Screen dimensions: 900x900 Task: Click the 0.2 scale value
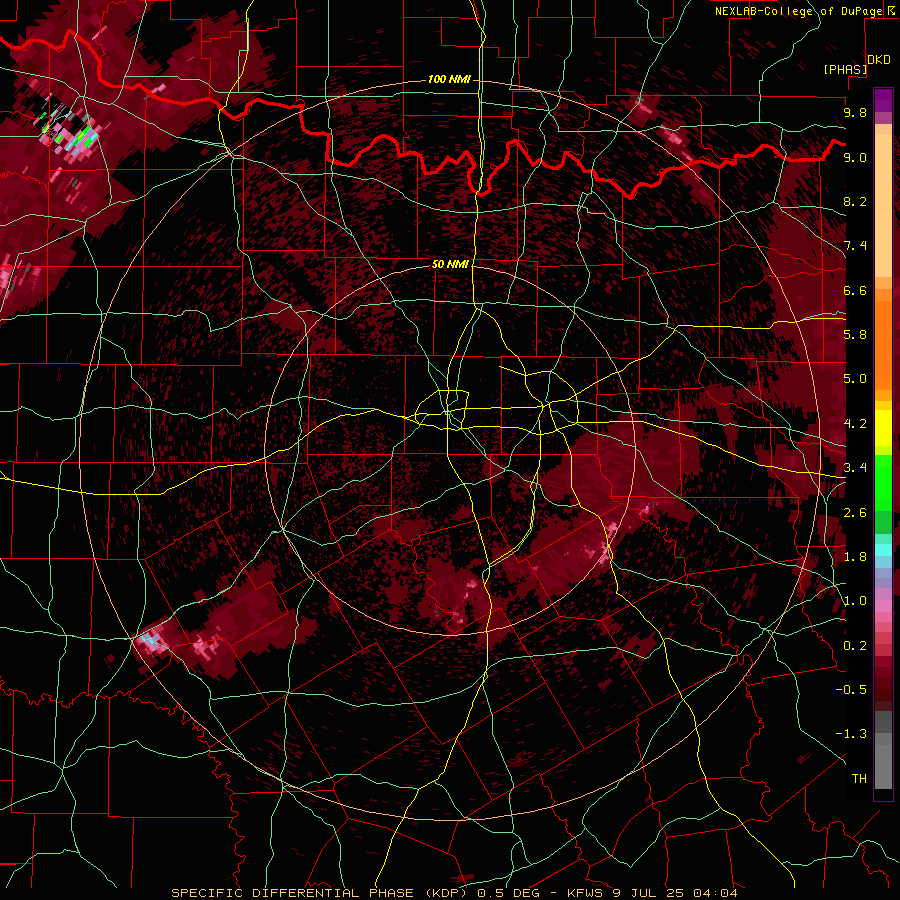coord(855,646)
